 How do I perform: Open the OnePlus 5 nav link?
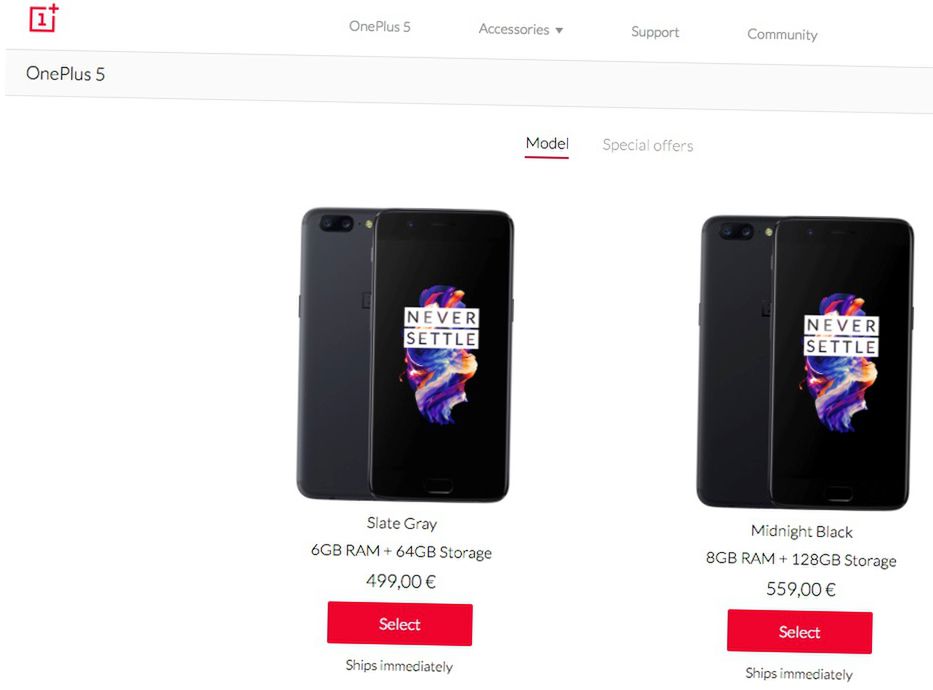(x=379, y=27)
